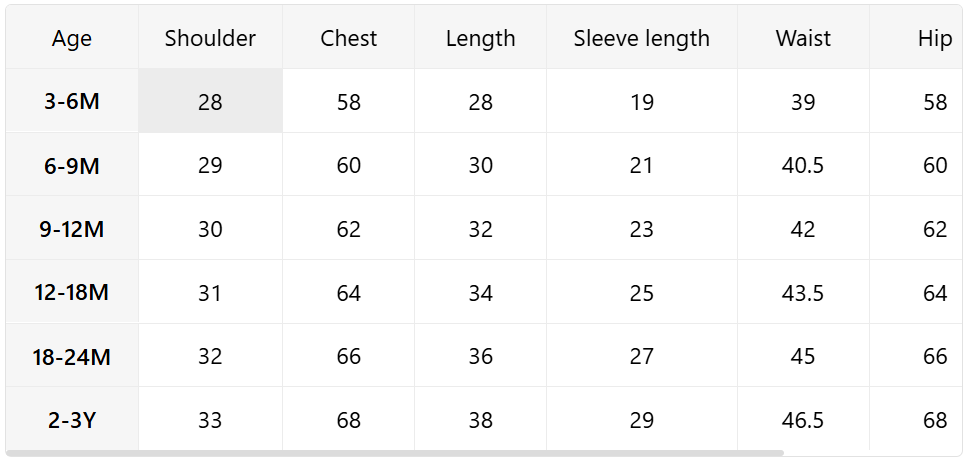Select the Waist value 40.5 cell
Screen dimensions: 966x459
(803, 165)
